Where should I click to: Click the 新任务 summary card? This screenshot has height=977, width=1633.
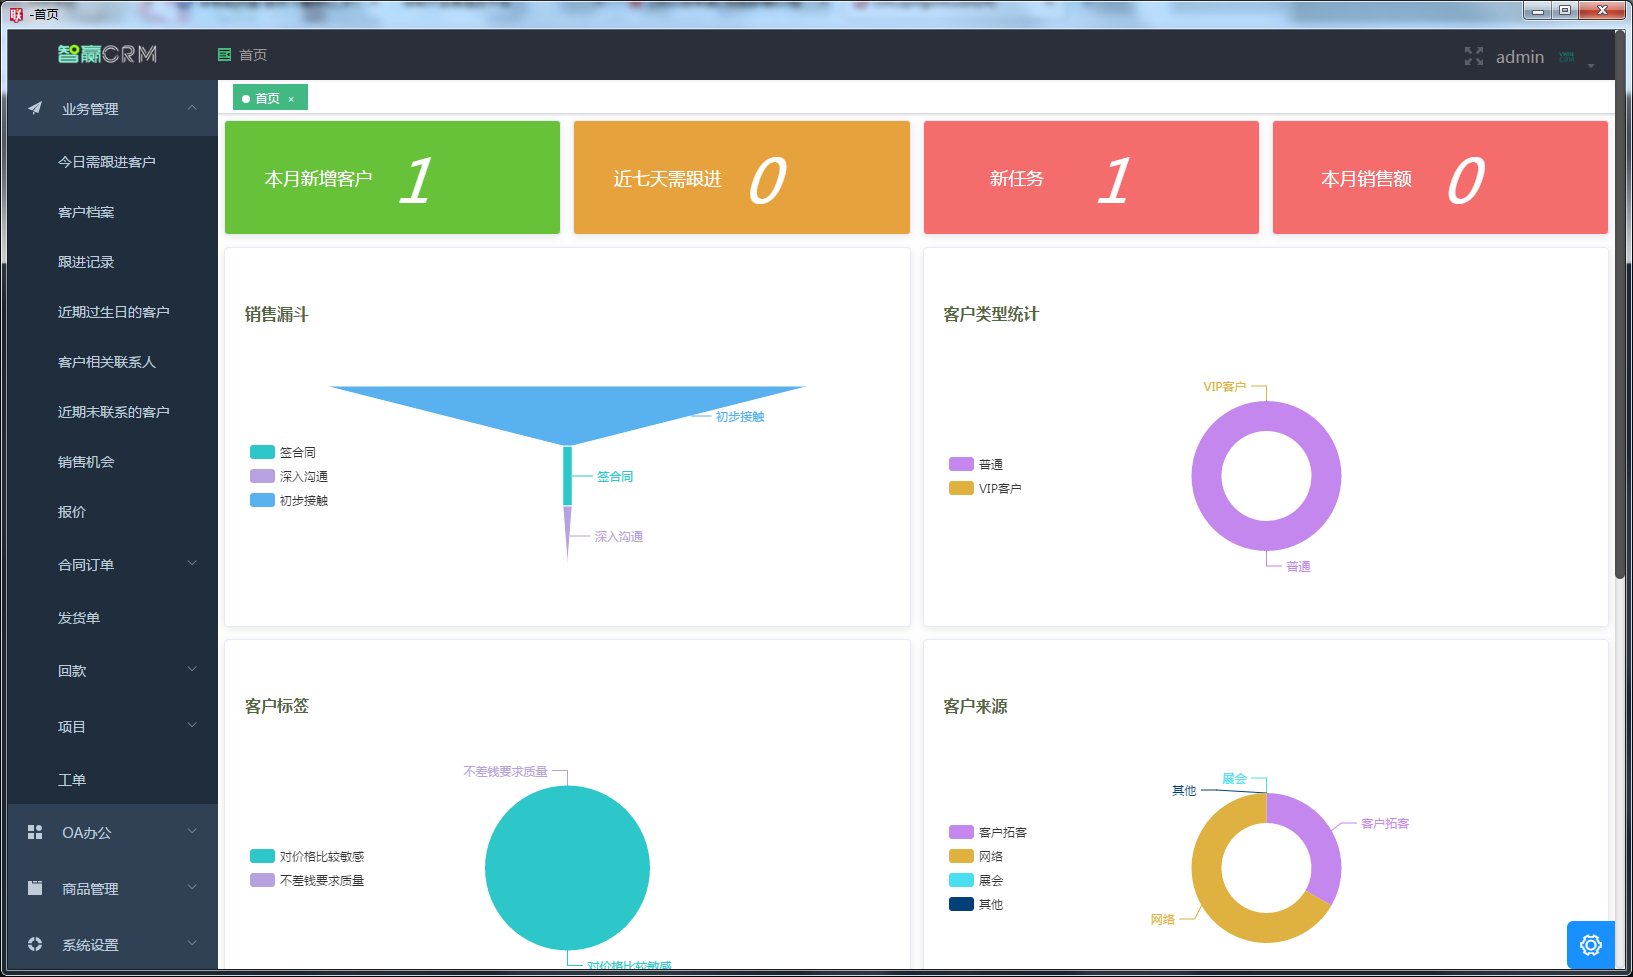click(1090, 178)
